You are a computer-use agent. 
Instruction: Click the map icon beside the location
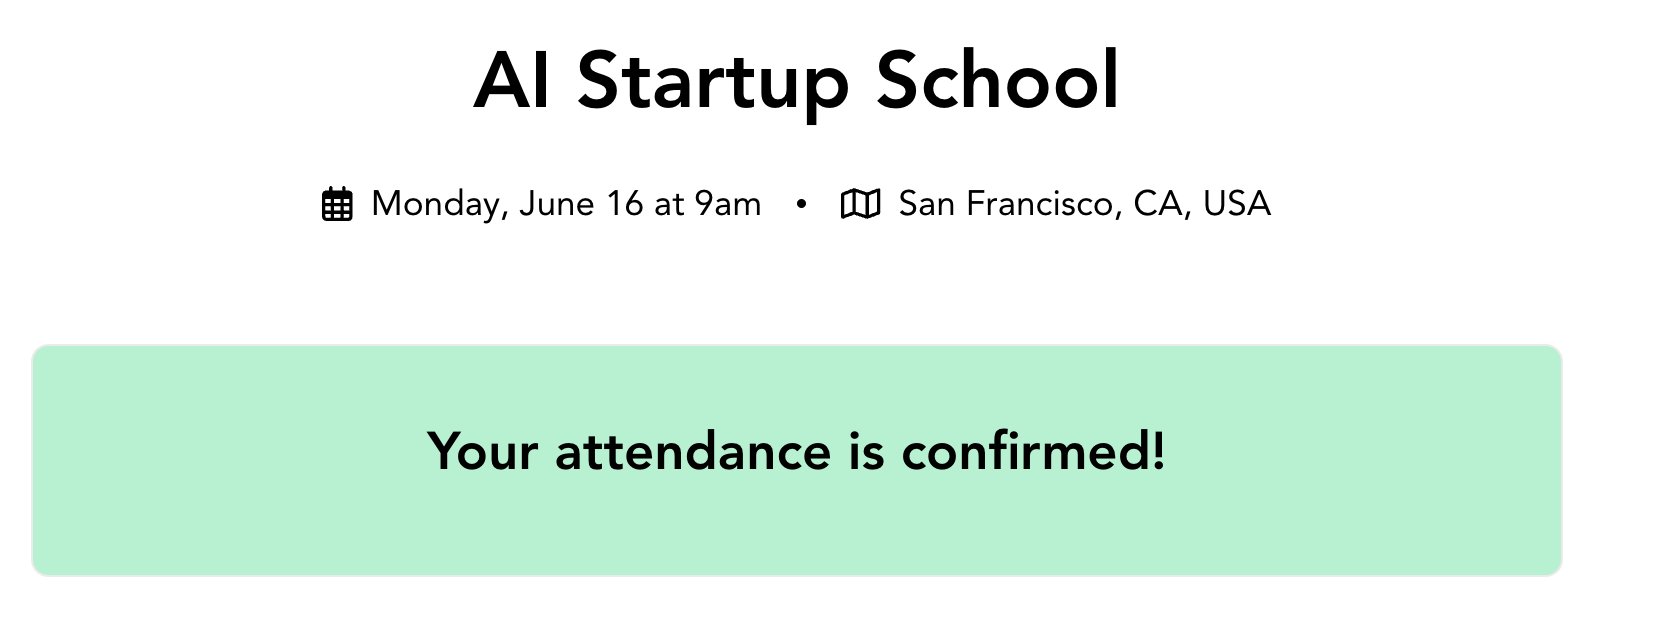[860, 204]
